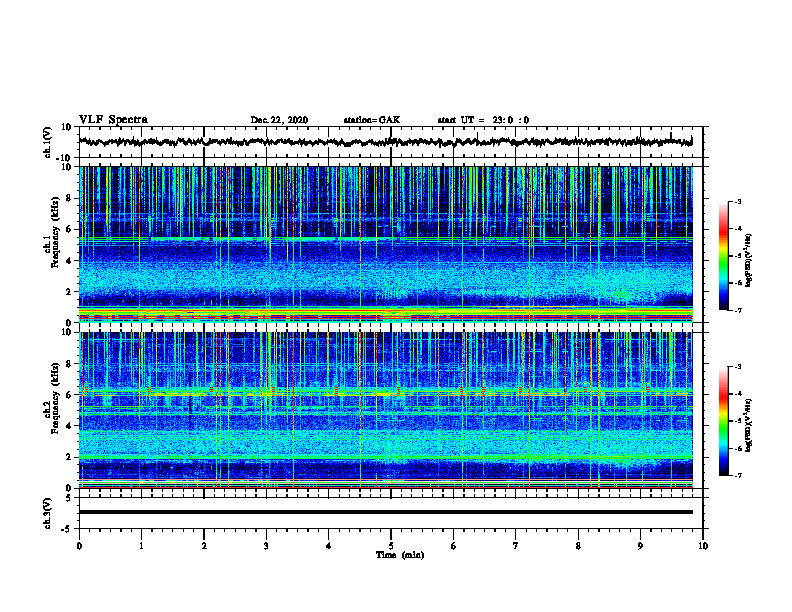Click the "6" minute tick label
Screen dimensions: 792x612
point(453,546)
